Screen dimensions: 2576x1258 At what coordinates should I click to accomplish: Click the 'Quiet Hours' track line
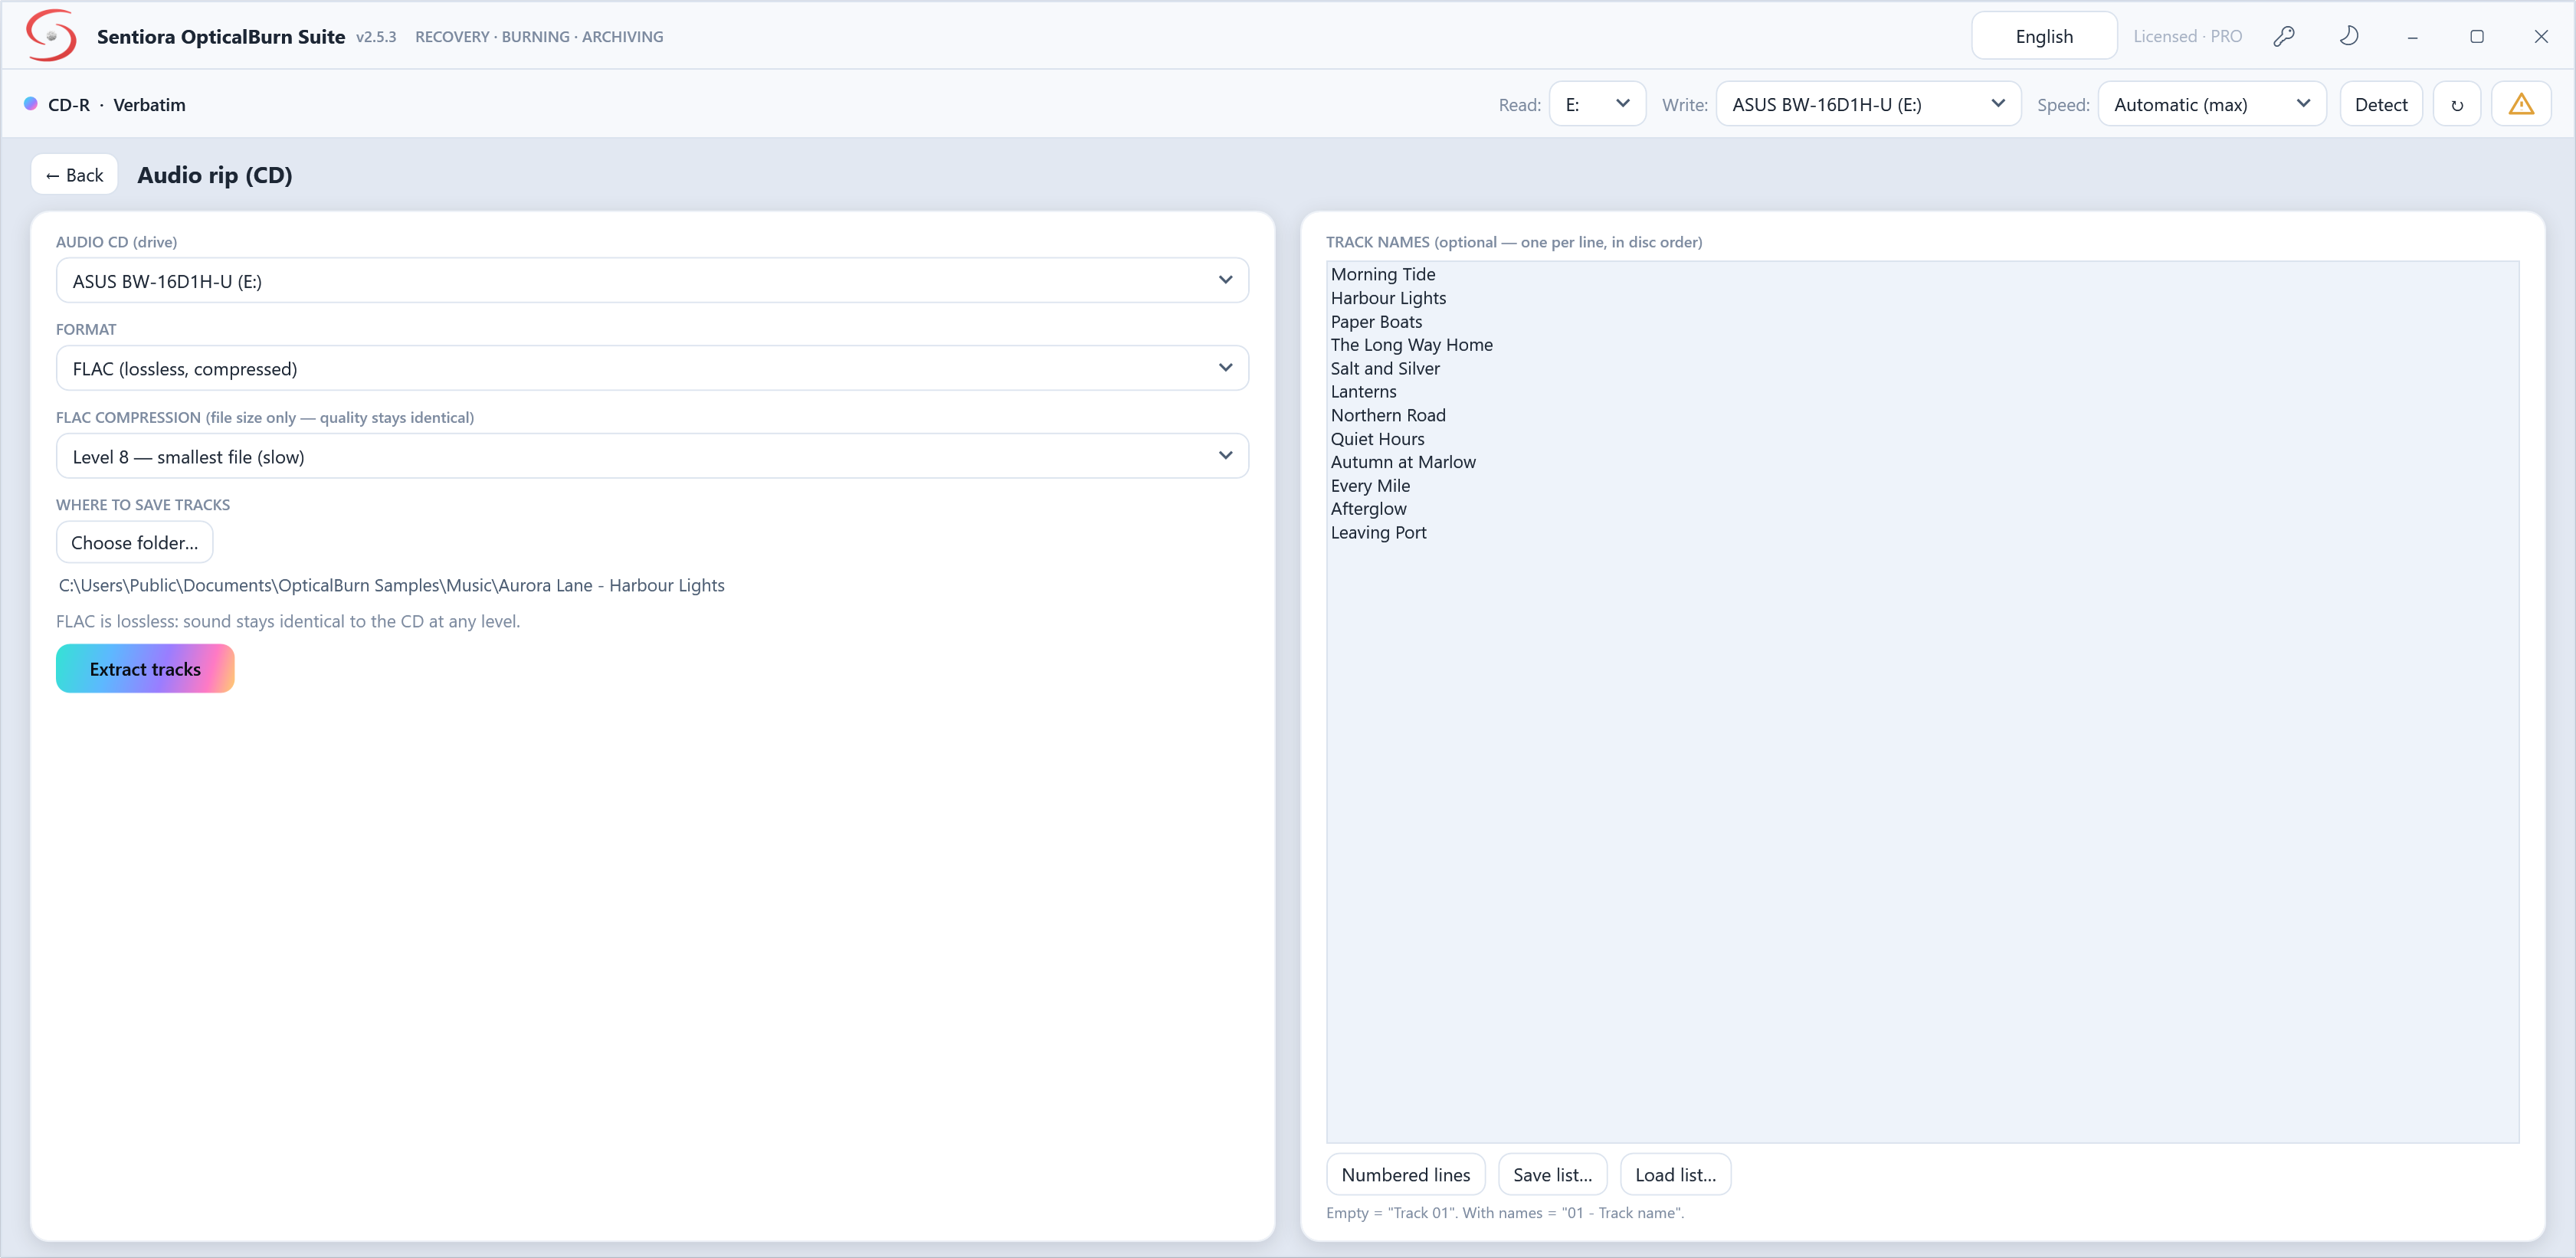[x=1377, y=439]
